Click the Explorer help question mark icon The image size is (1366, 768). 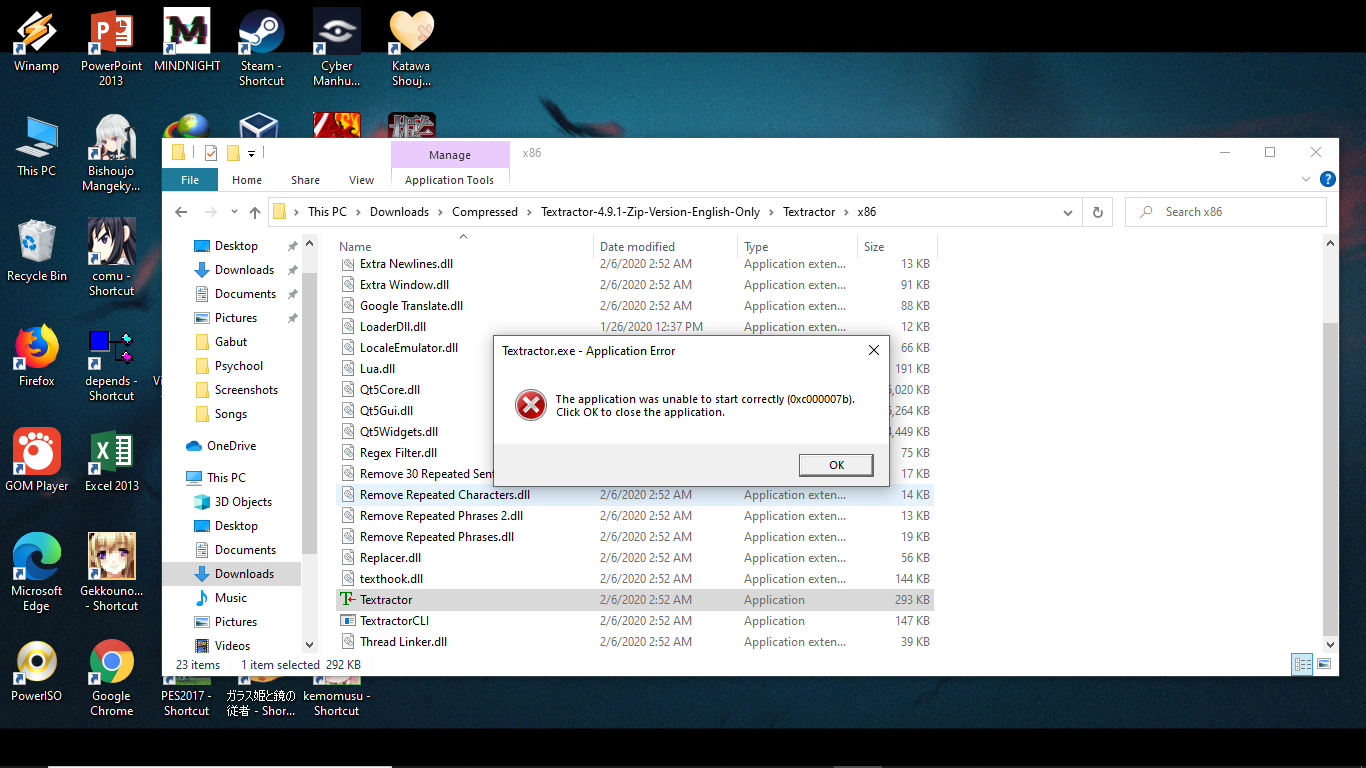tap(1328, 180)
